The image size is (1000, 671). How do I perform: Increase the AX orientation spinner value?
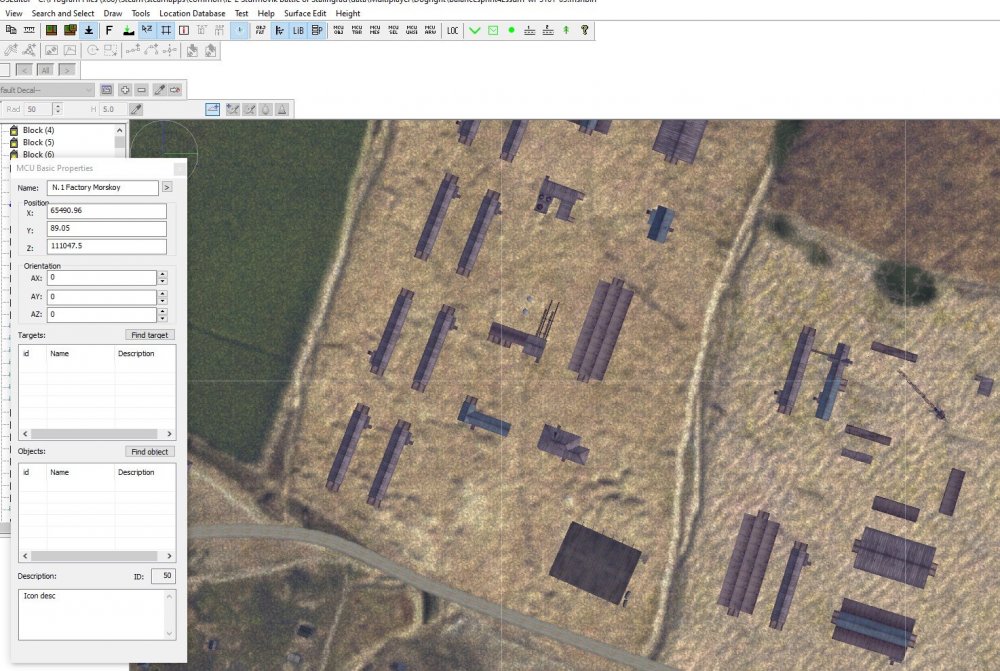click(162, 274)
